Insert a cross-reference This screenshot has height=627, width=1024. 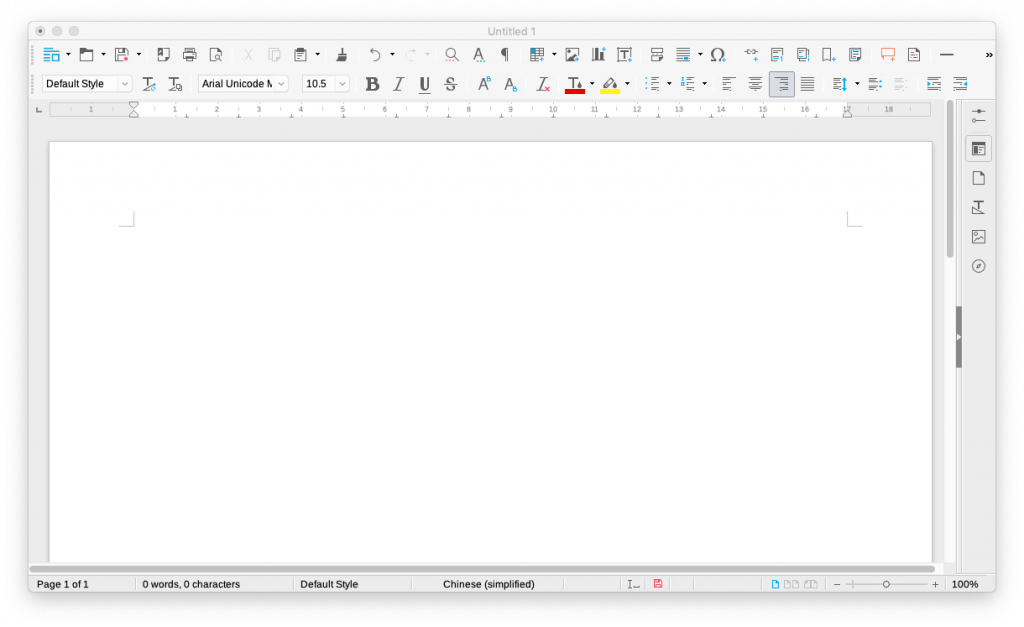(x=855, y=55)
